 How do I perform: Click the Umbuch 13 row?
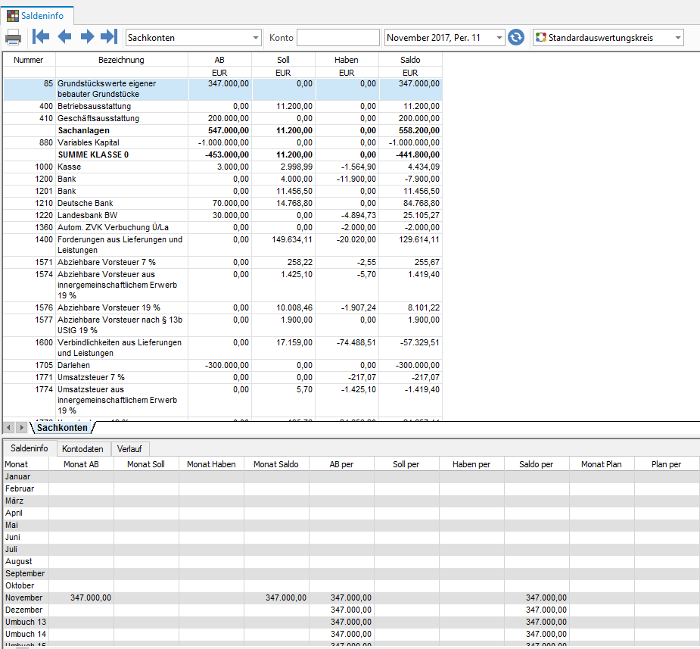coord(351,622)
